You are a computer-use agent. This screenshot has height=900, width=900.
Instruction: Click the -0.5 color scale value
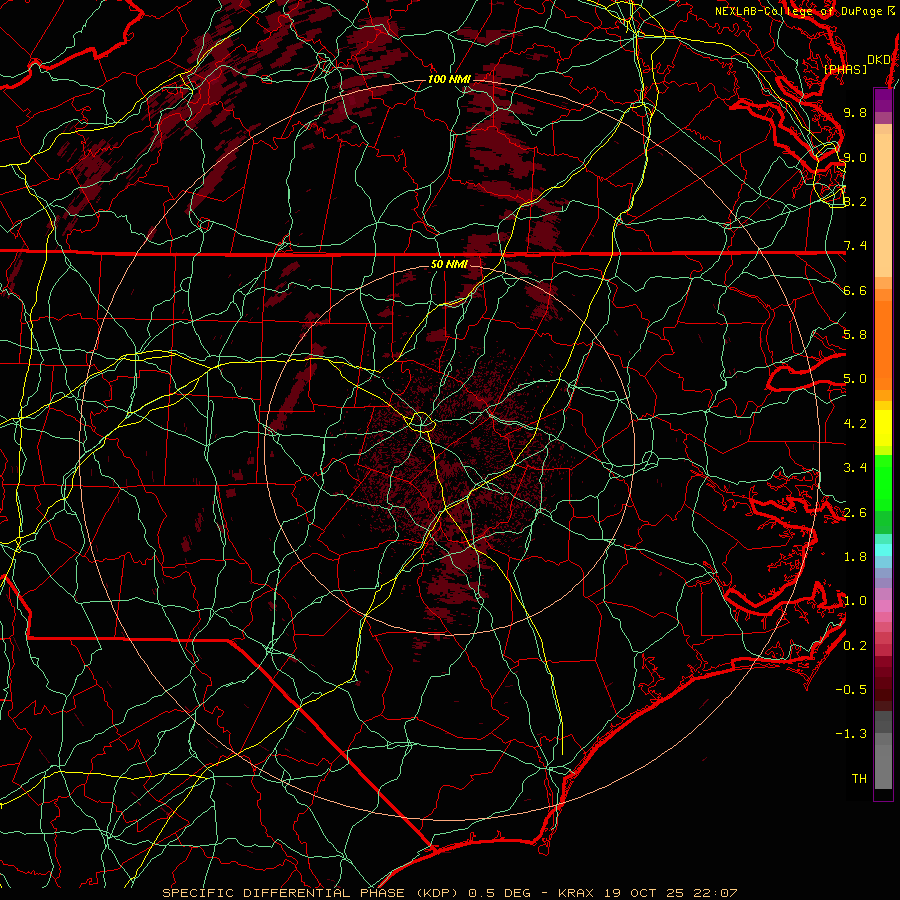851,690
